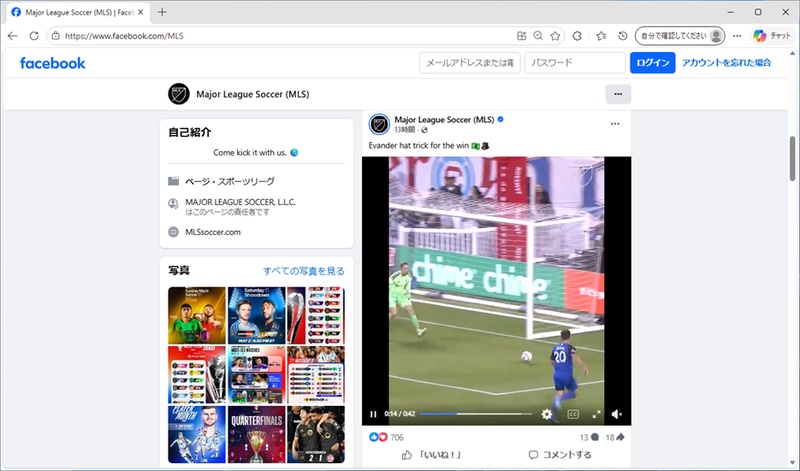Open the 2-1 score photo thumbnail
This screenshot has height=471, width=800.
tap(316, 434)
